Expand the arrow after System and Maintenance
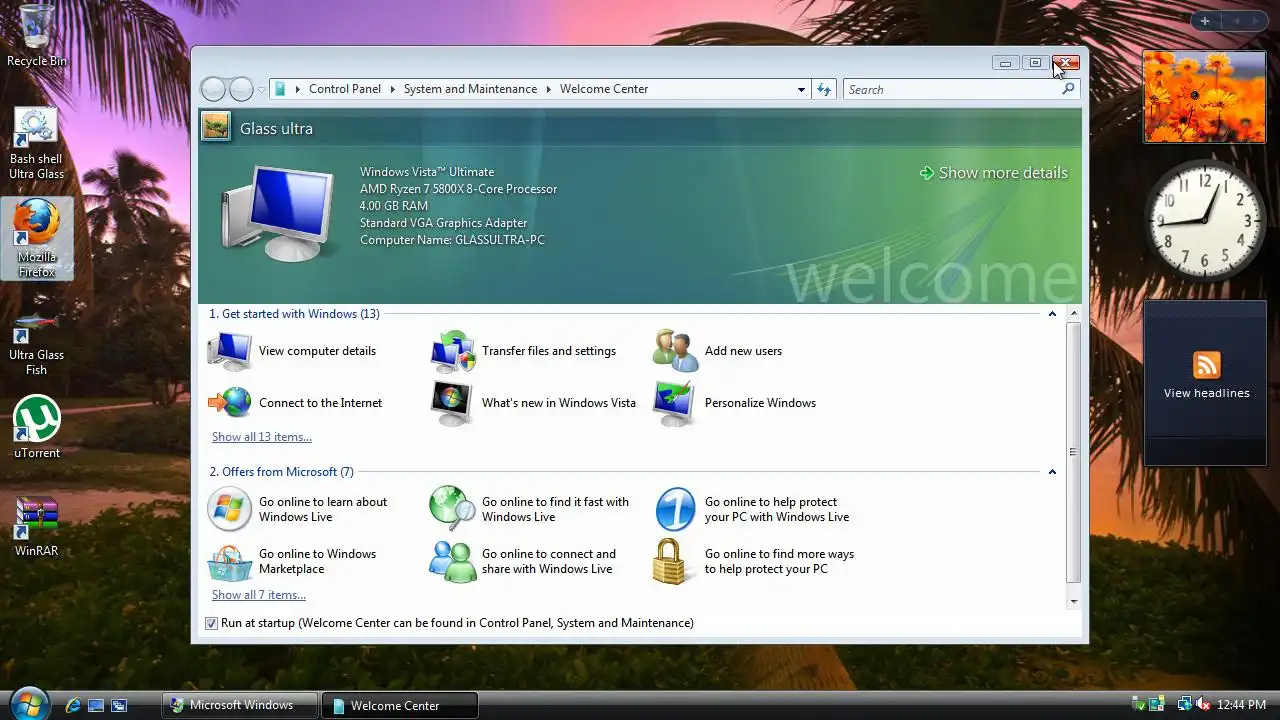The image size is (1280, 720). click(x=548, y=89)
